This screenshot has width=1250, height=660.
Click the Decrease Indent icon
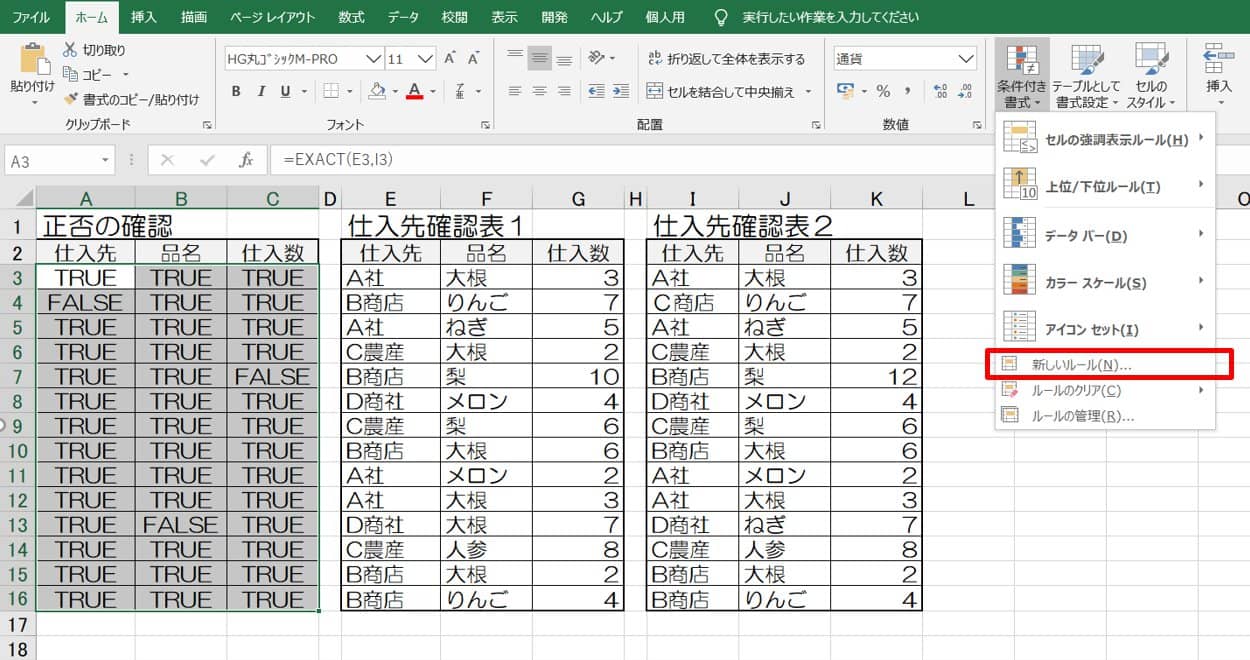point(596,91)
